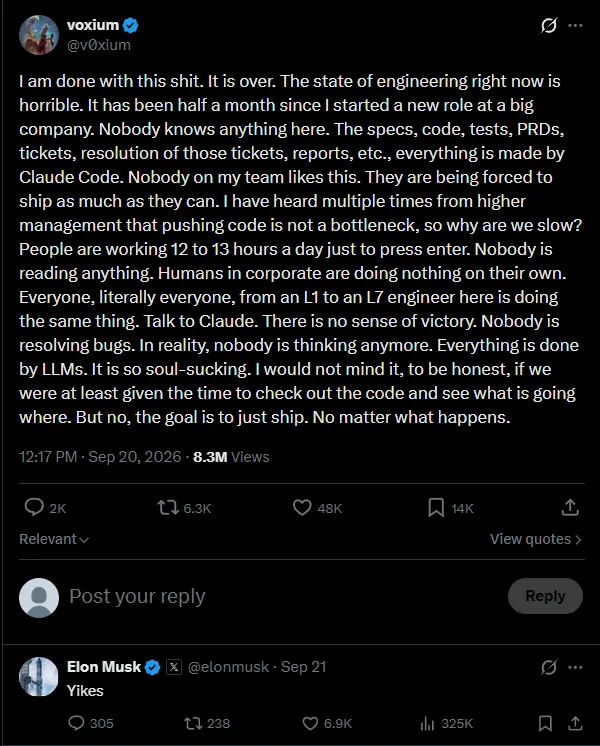Click the Grok icon on voxium's post

(x=549, y=25)
